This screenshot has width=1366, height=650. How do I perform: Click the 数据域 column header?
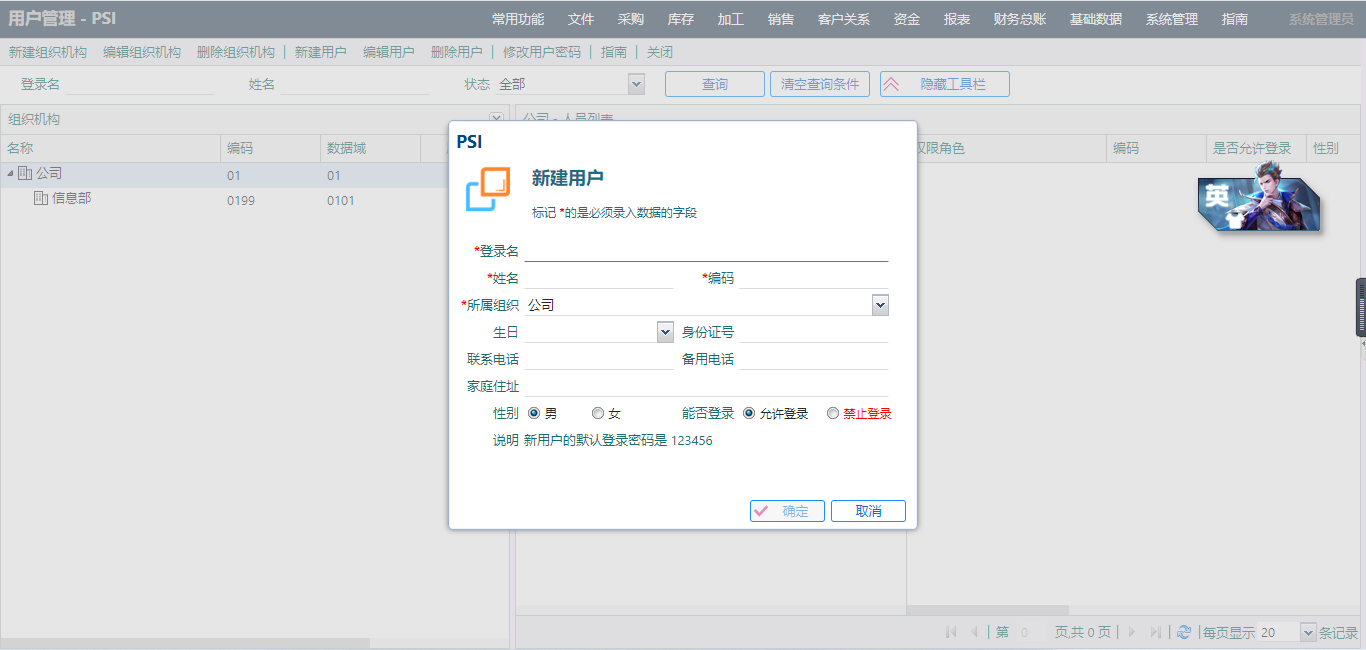pyautogui.click(x=370, y=148)
